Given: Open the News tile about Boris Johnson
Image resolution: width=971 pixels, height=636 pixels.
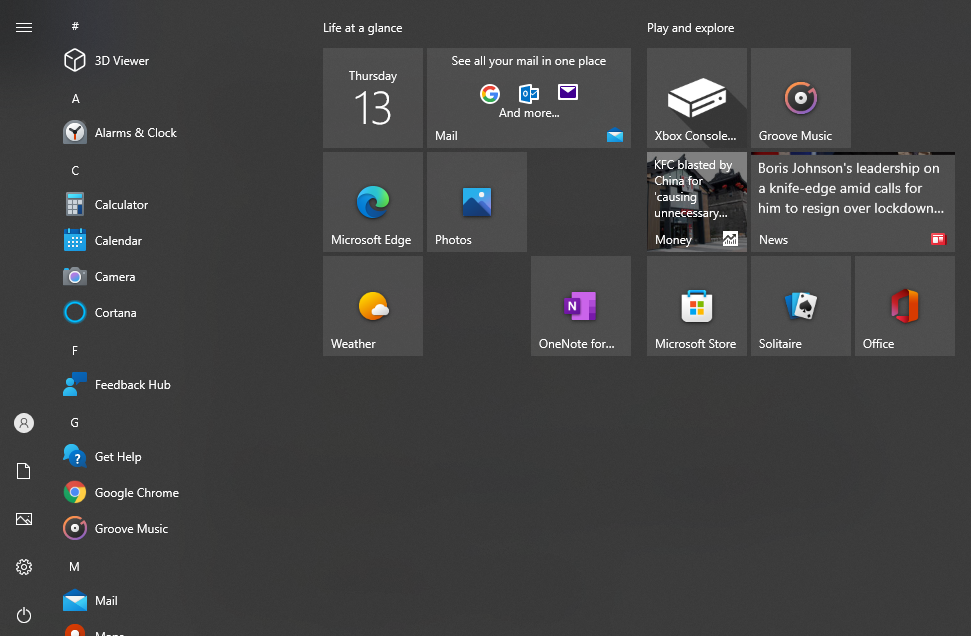Looking at the screenshot, I should 853,202.
